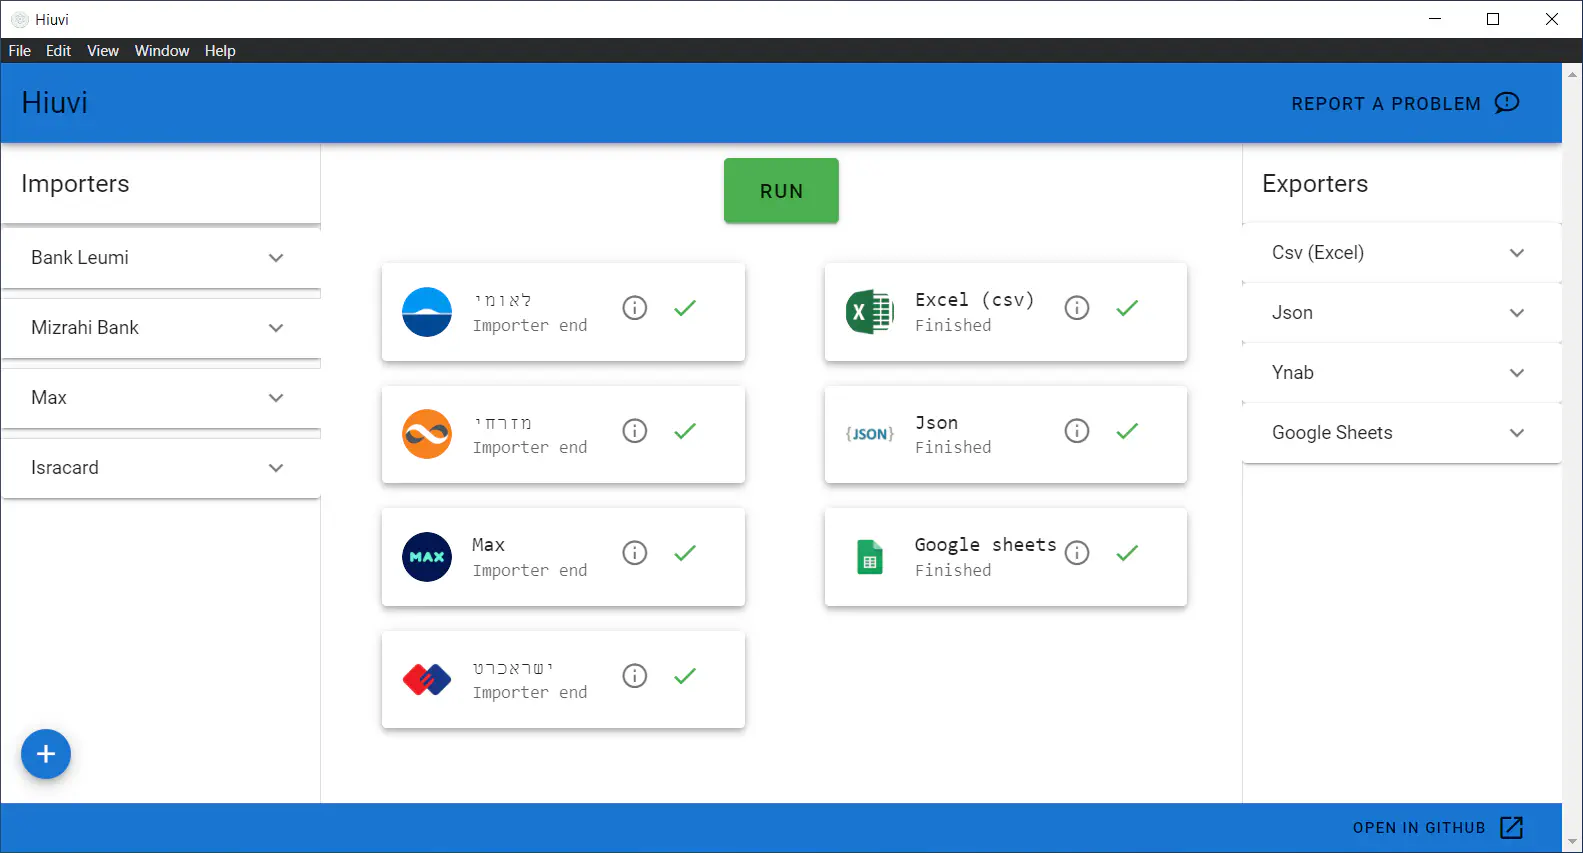Click the Open in GitHub link
The image size is (1583, 853).
coord(1437,828)
